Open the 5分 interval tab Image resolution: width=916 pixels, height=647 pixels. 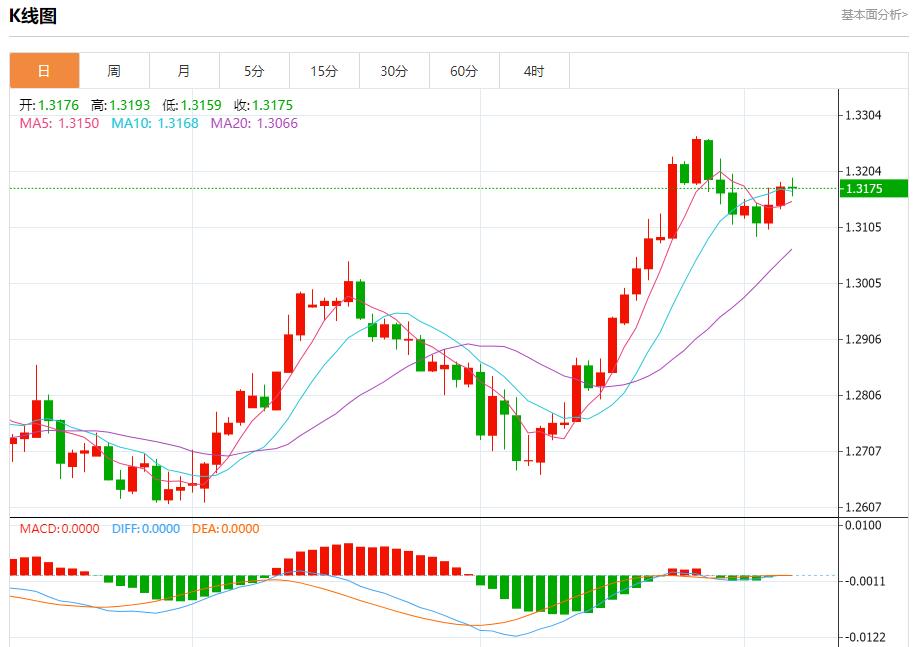click(254, 71)
